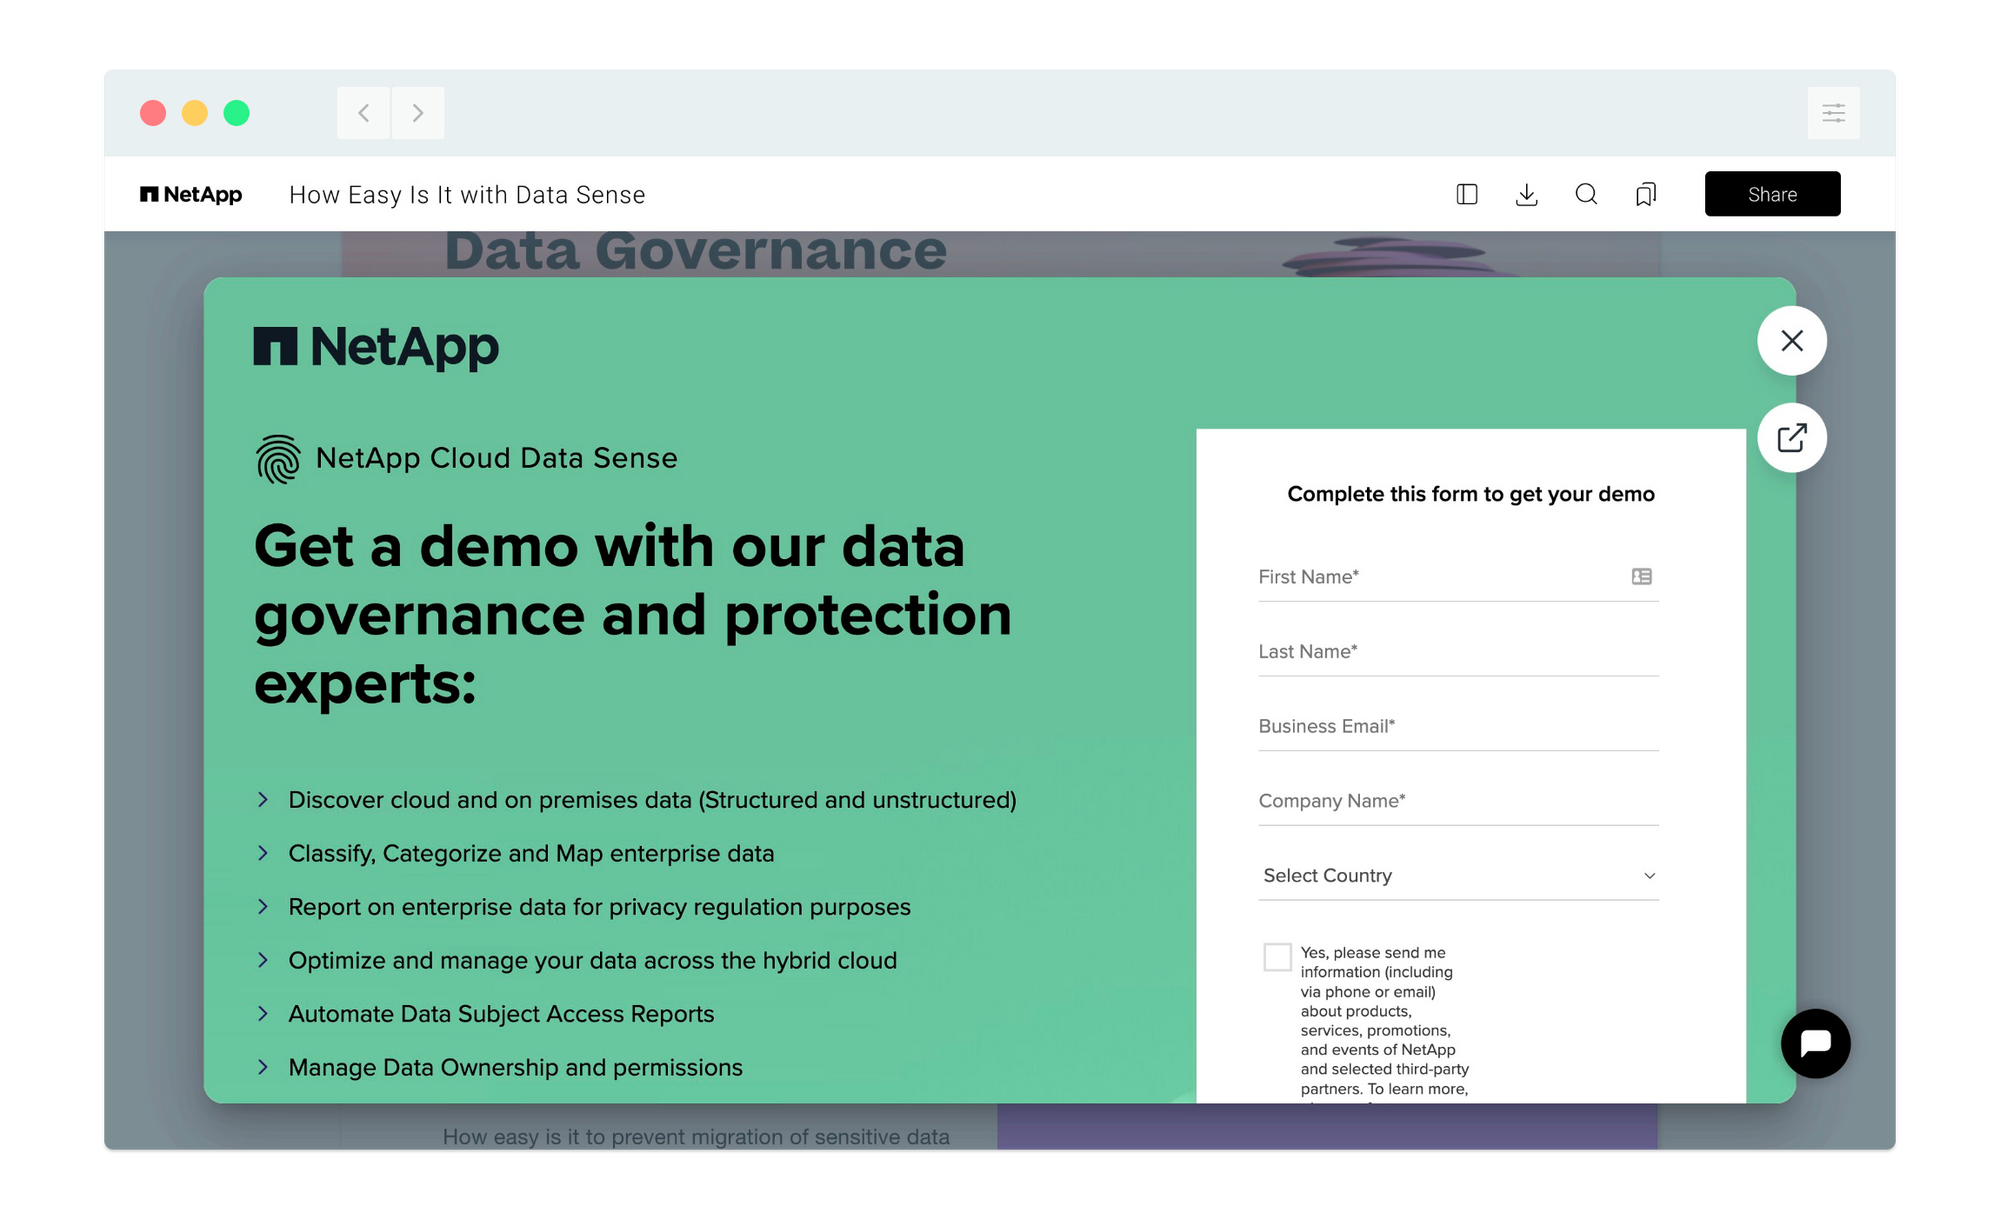Click the yellow minimize window button
This screenshot has height=1219, width=2000.
(195, 113)
